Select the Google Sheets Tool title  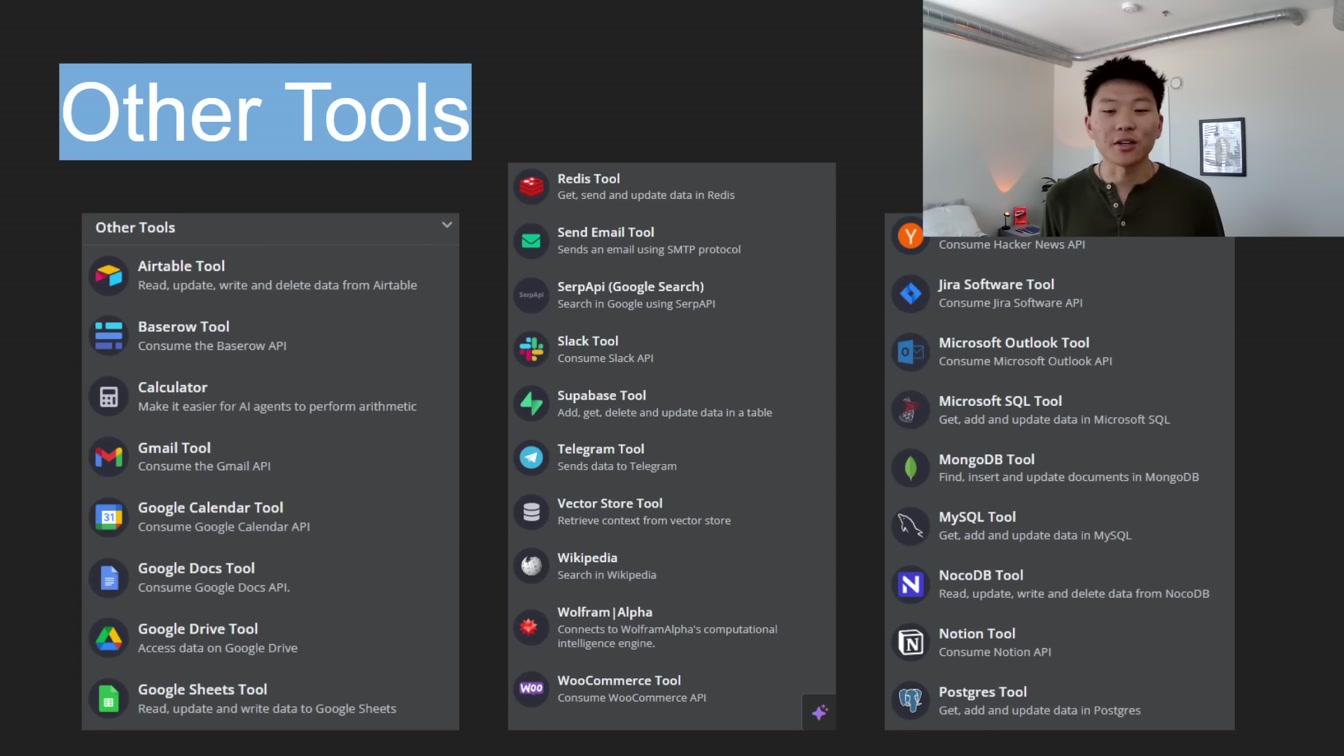(x=202, y=689)
